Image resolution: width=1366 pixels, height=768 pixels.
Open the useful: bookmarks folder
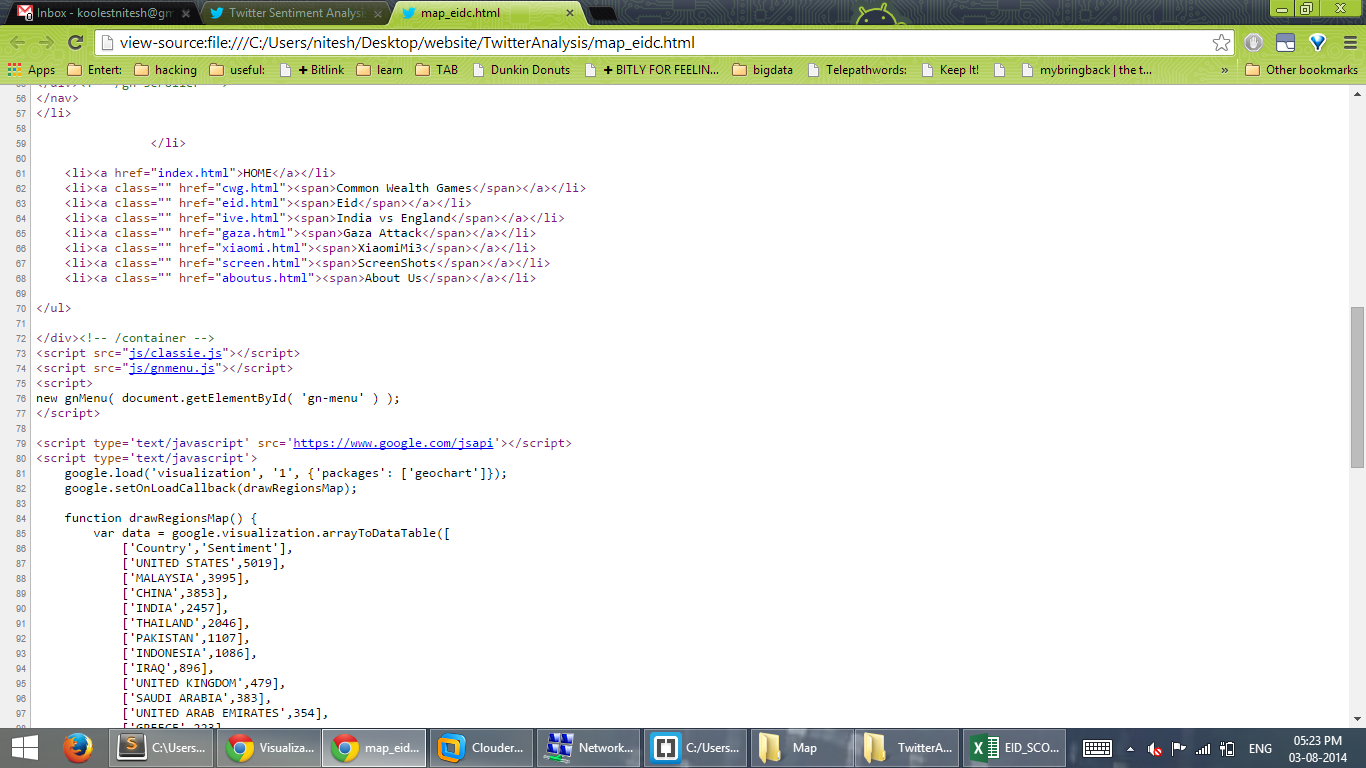click(x=236, y=70)
